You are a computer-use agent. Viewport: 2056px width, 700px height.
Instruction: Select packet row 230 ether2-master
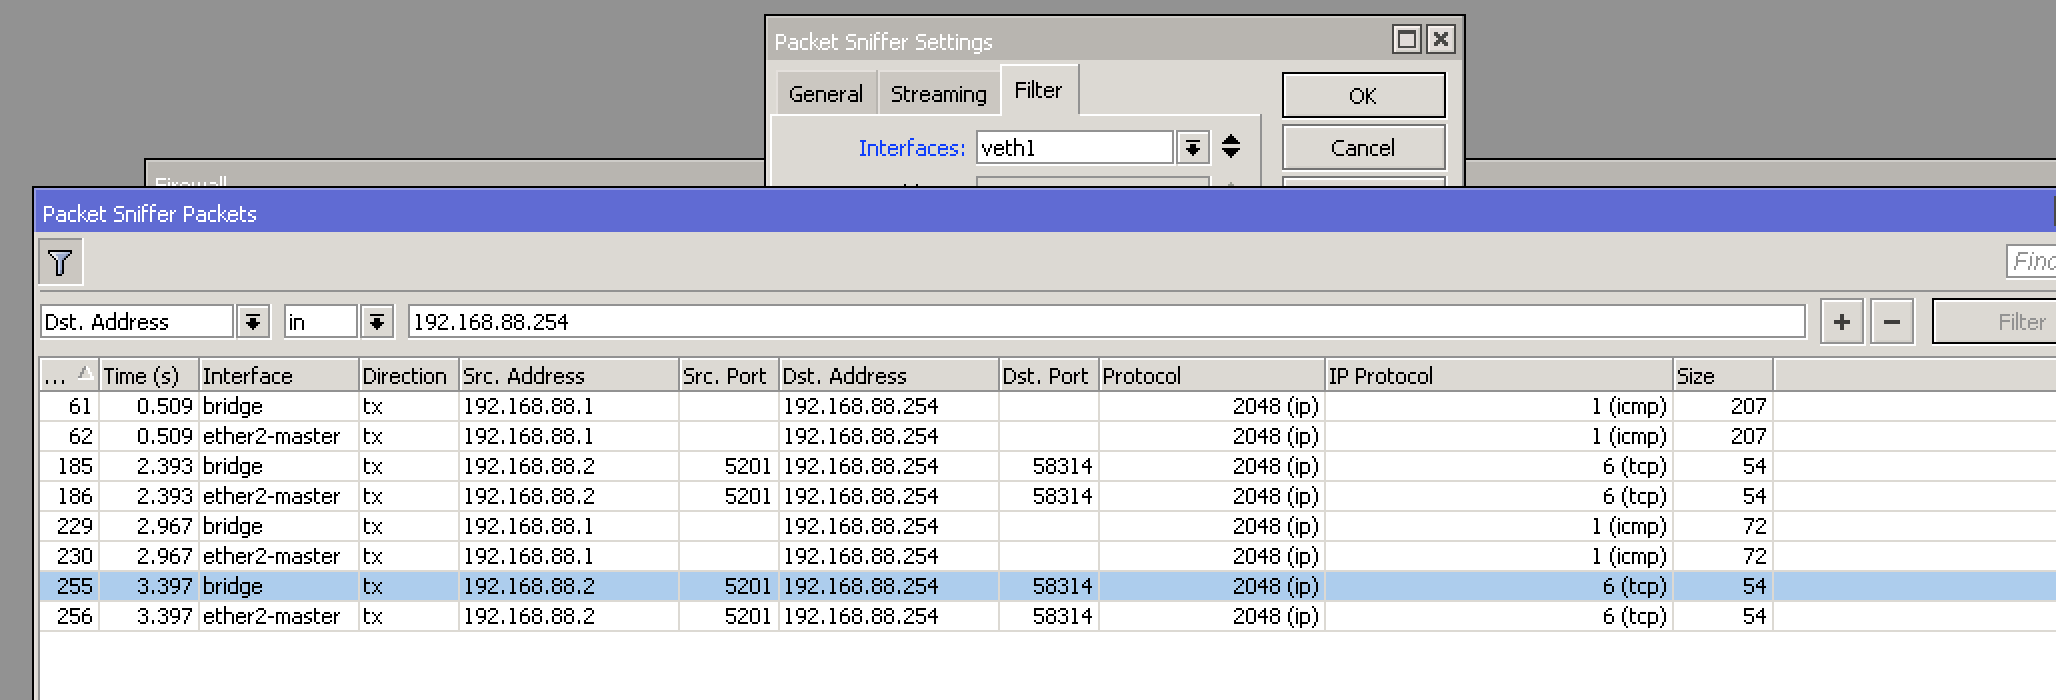[x=1047, y=556]
